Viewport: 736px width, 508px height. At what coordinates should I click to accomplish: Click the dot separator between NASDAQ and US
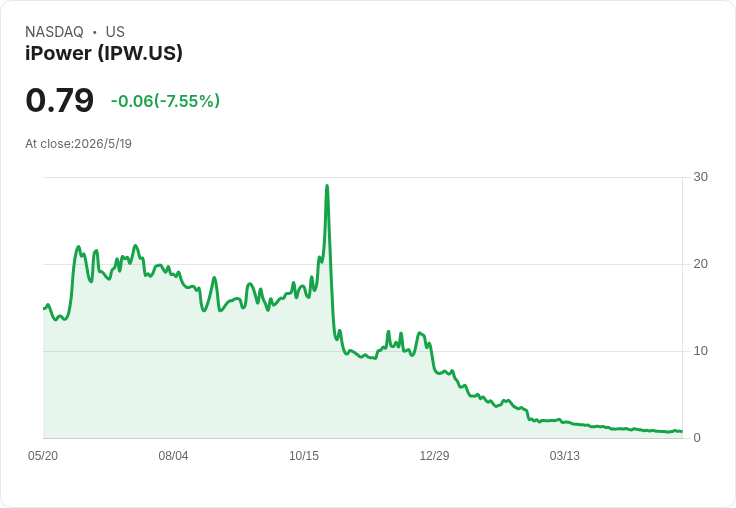95,32
